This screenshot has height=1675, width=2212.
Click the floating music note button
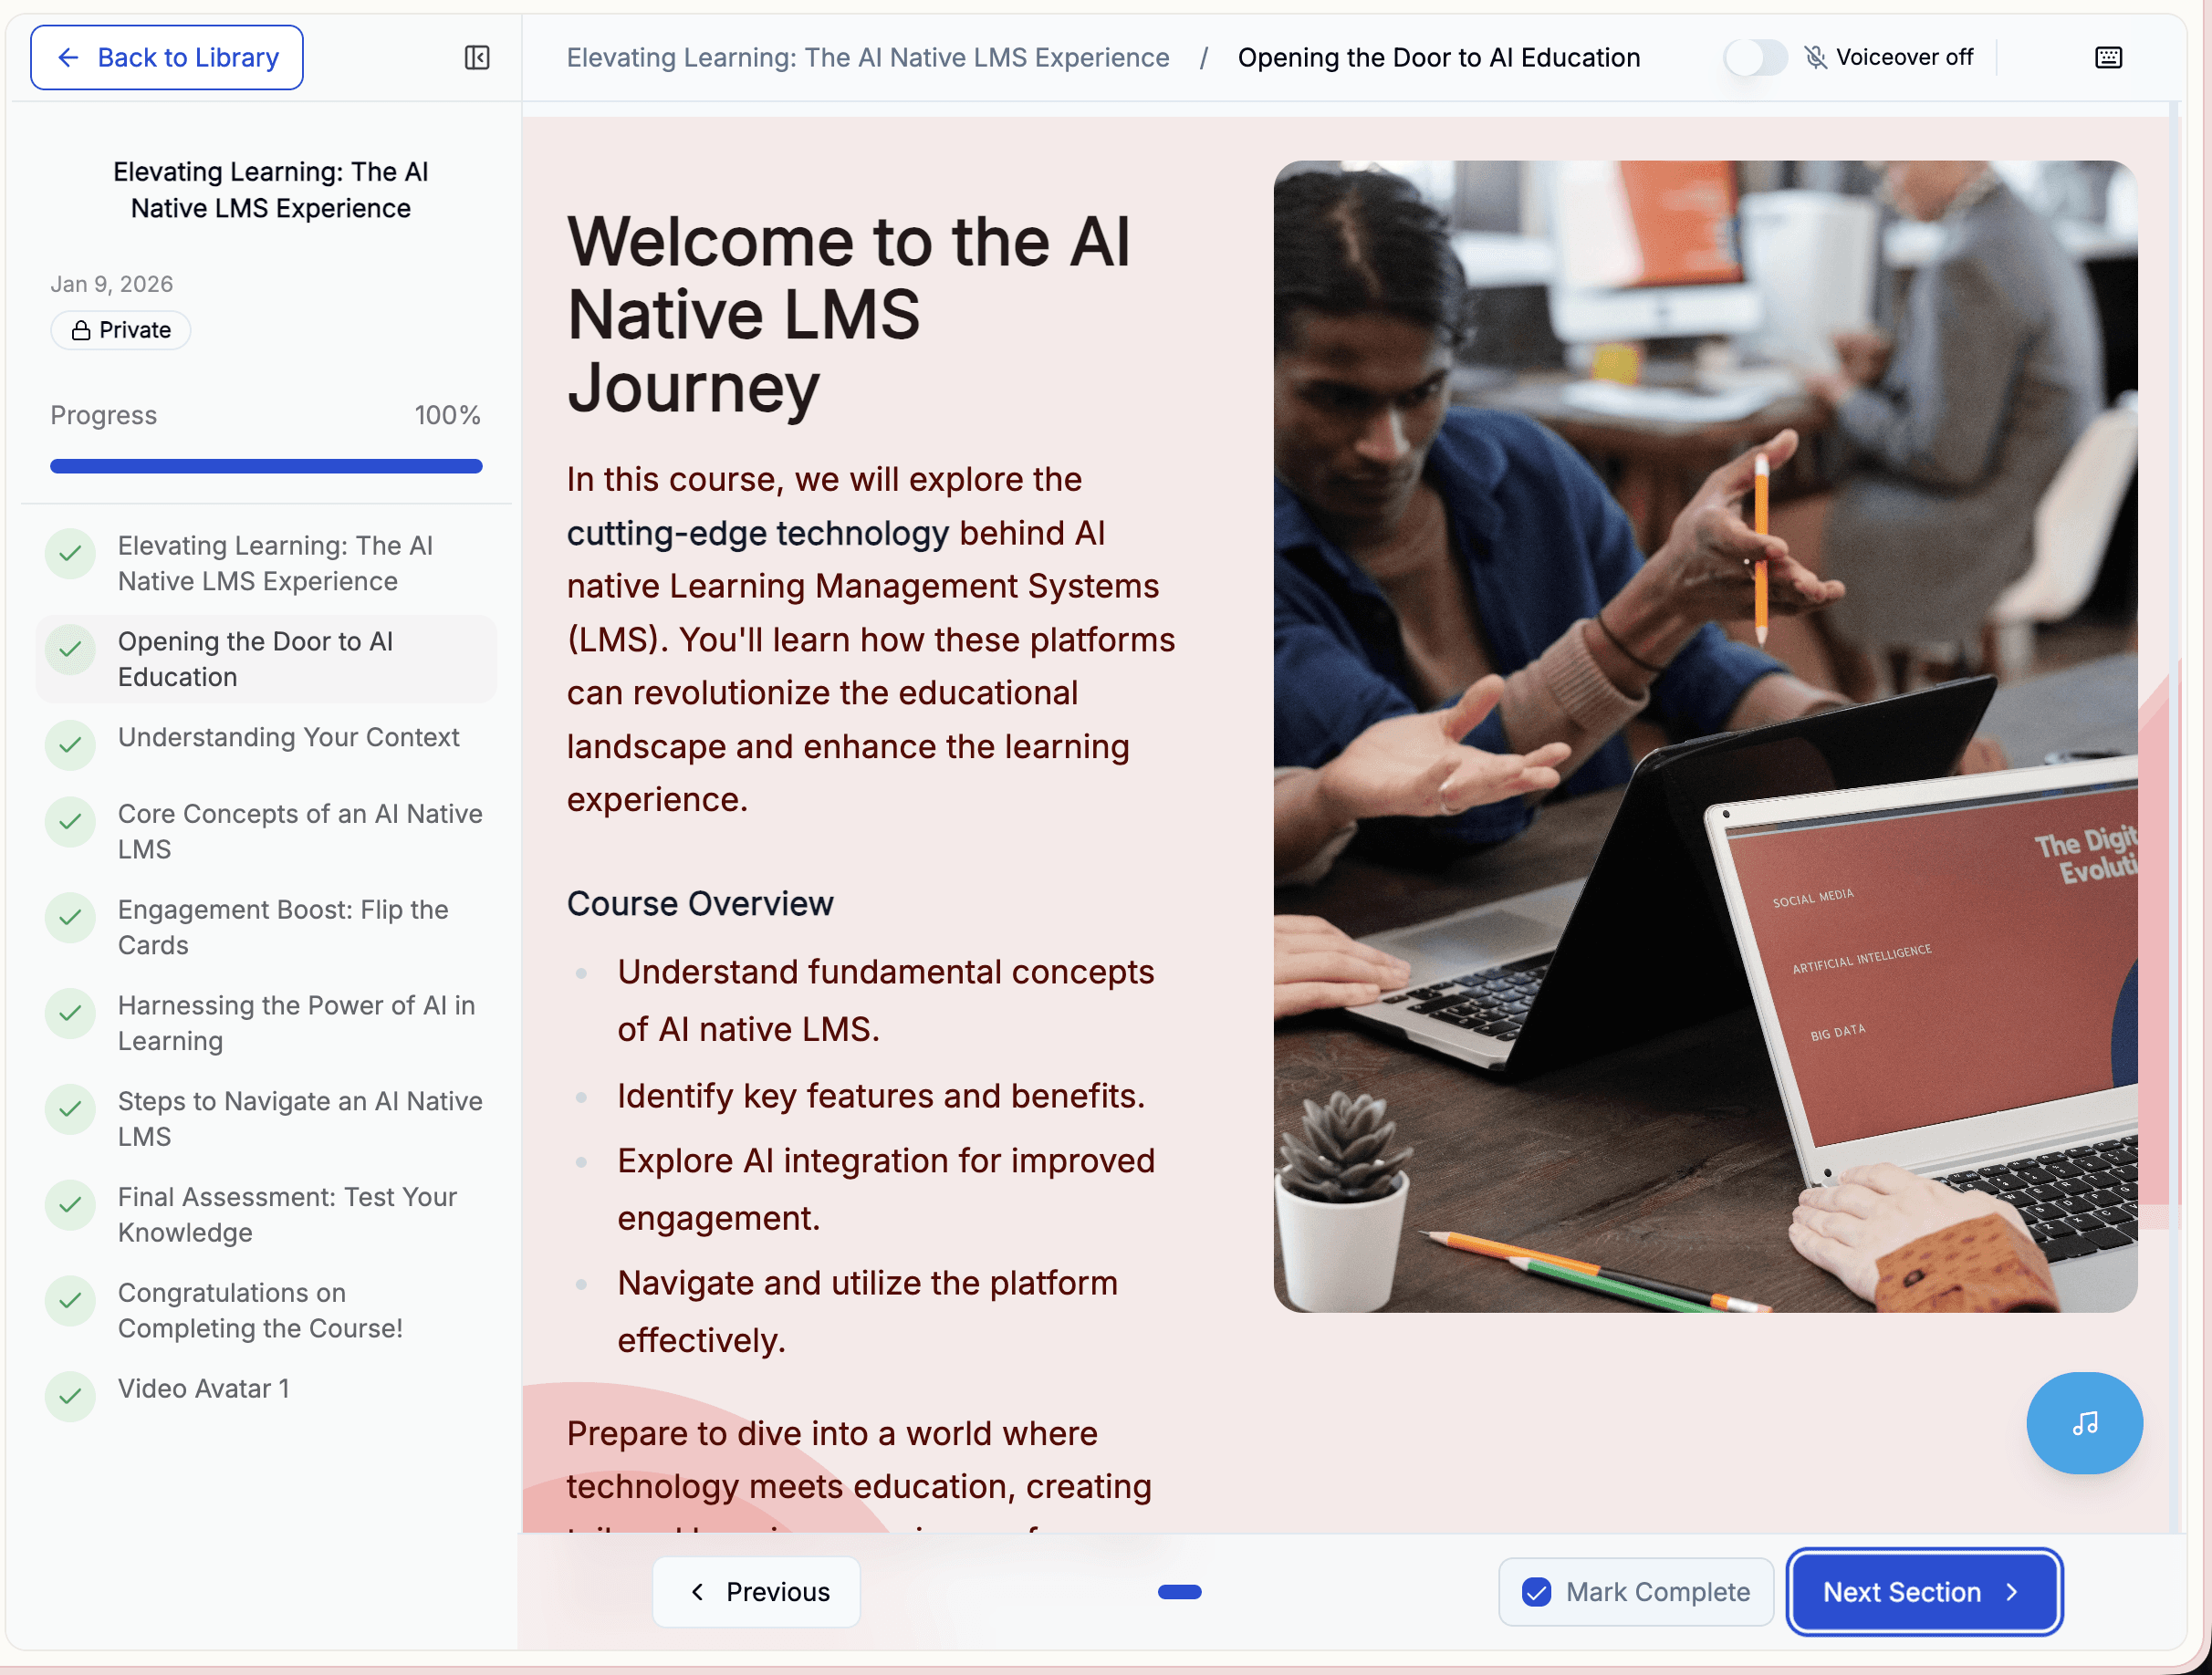pos(2084,1422)
